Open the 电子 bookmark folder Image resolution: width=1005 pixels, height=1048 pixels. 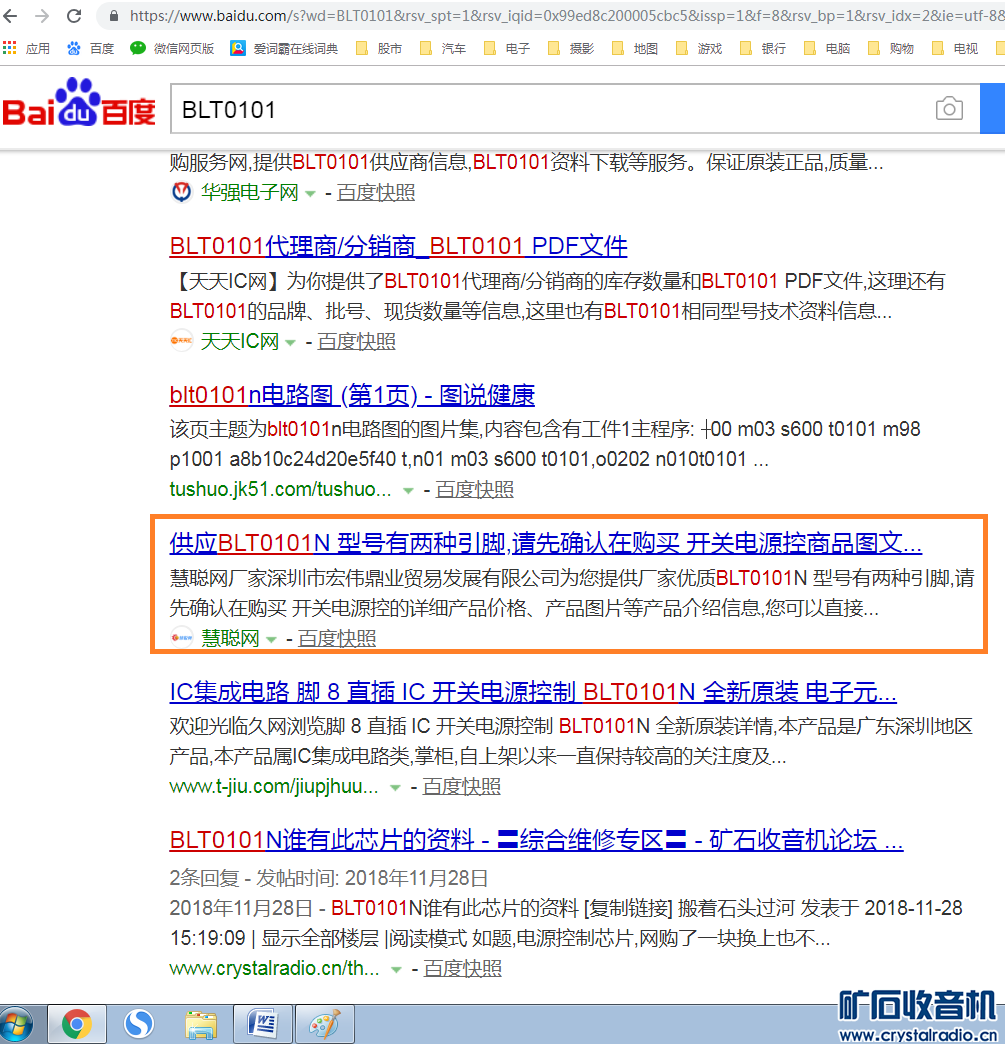[x=507, y=48]
